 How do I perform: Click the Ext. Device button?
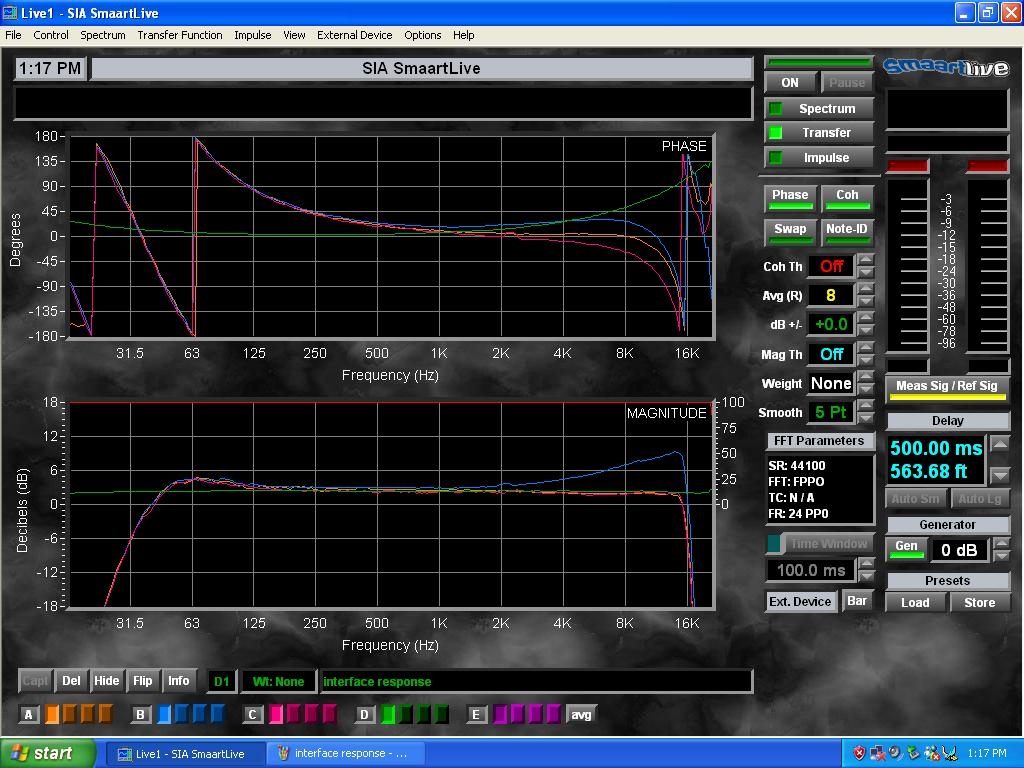pyautogui.click(x=800, y=601)
